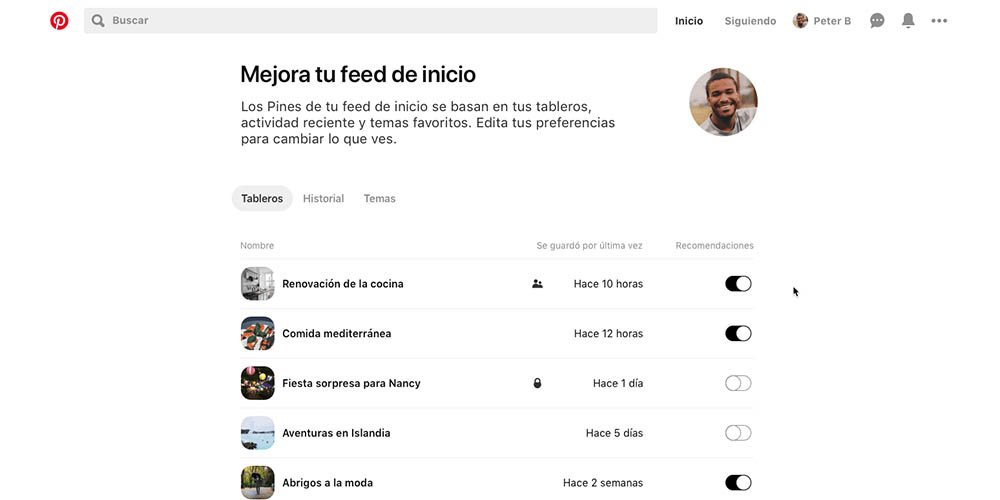Switch to the Historial tab

coord(323,198)
